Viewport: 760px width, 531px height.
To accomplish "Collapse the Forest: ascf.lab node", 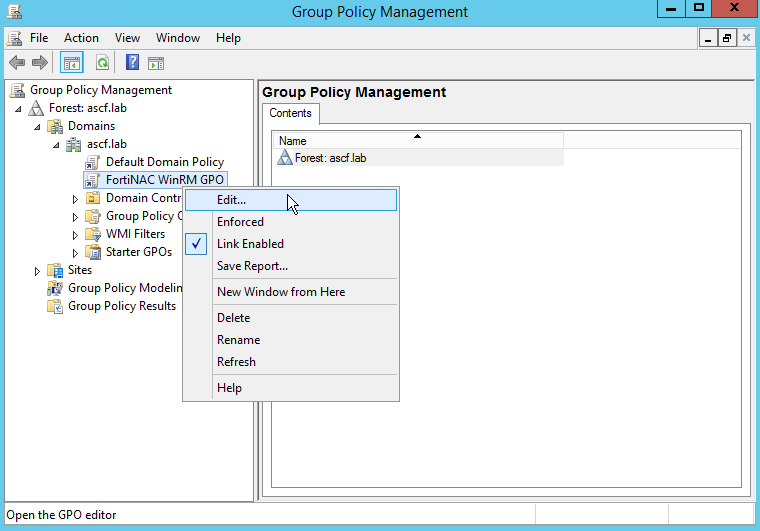I will [18, 109].
